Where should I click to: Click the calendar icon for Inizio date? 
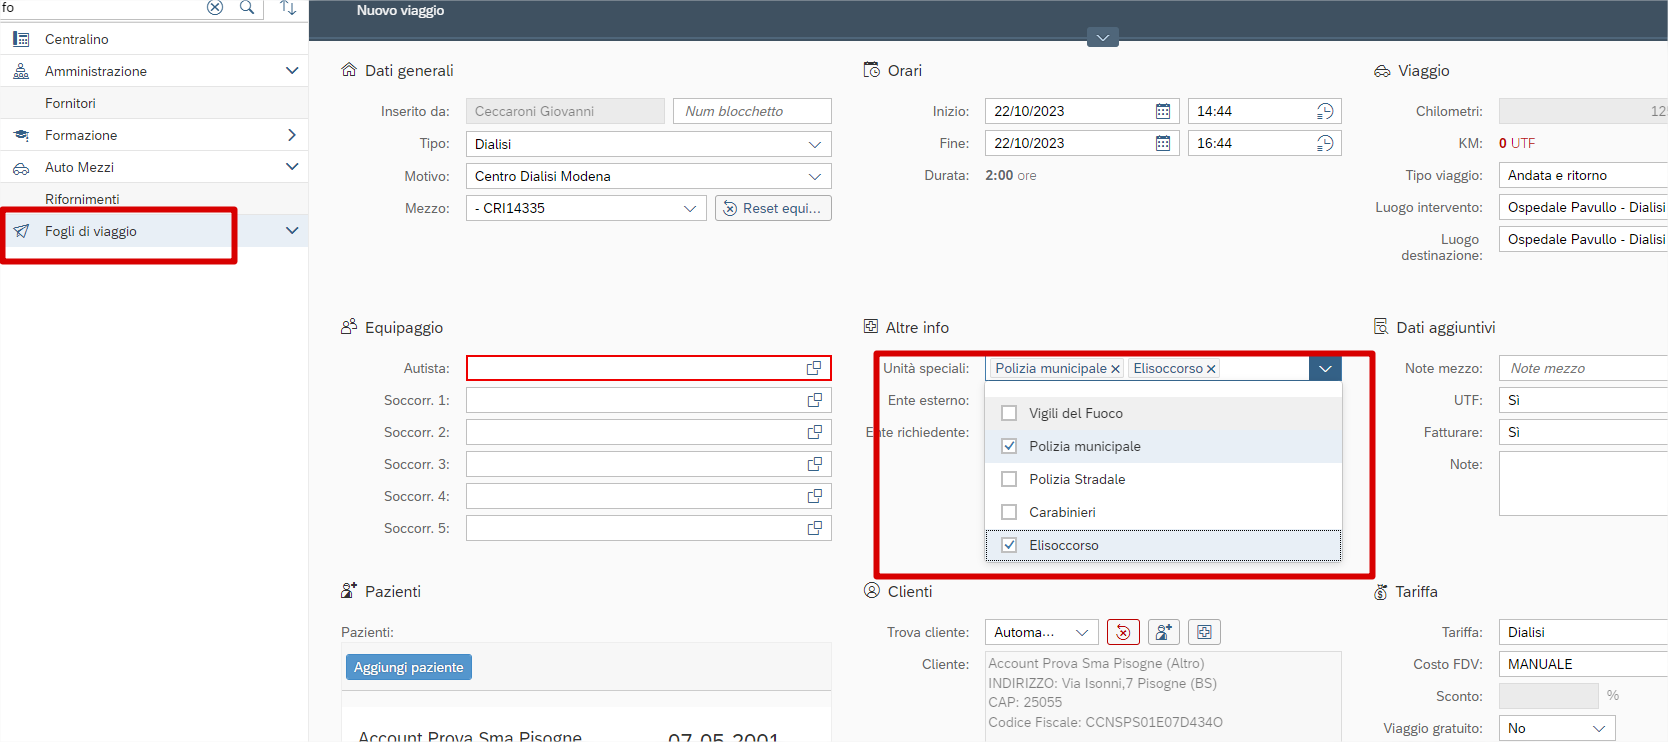tap(1163, 111)
